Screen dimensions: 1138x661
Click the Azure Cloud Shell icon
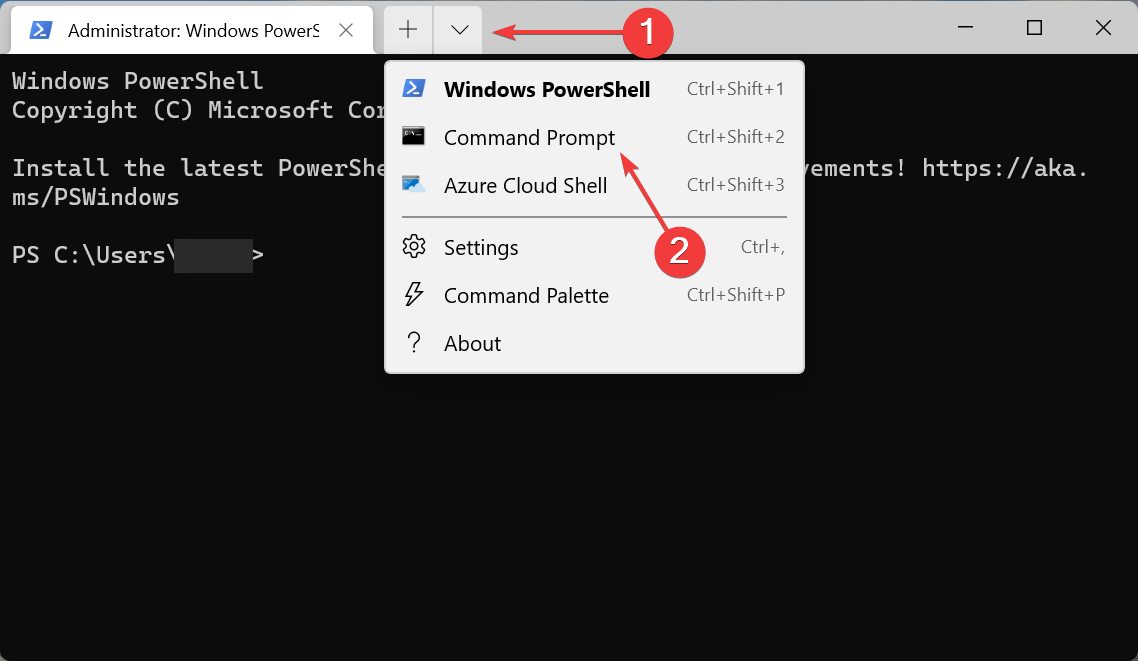[x=414, y=185]
